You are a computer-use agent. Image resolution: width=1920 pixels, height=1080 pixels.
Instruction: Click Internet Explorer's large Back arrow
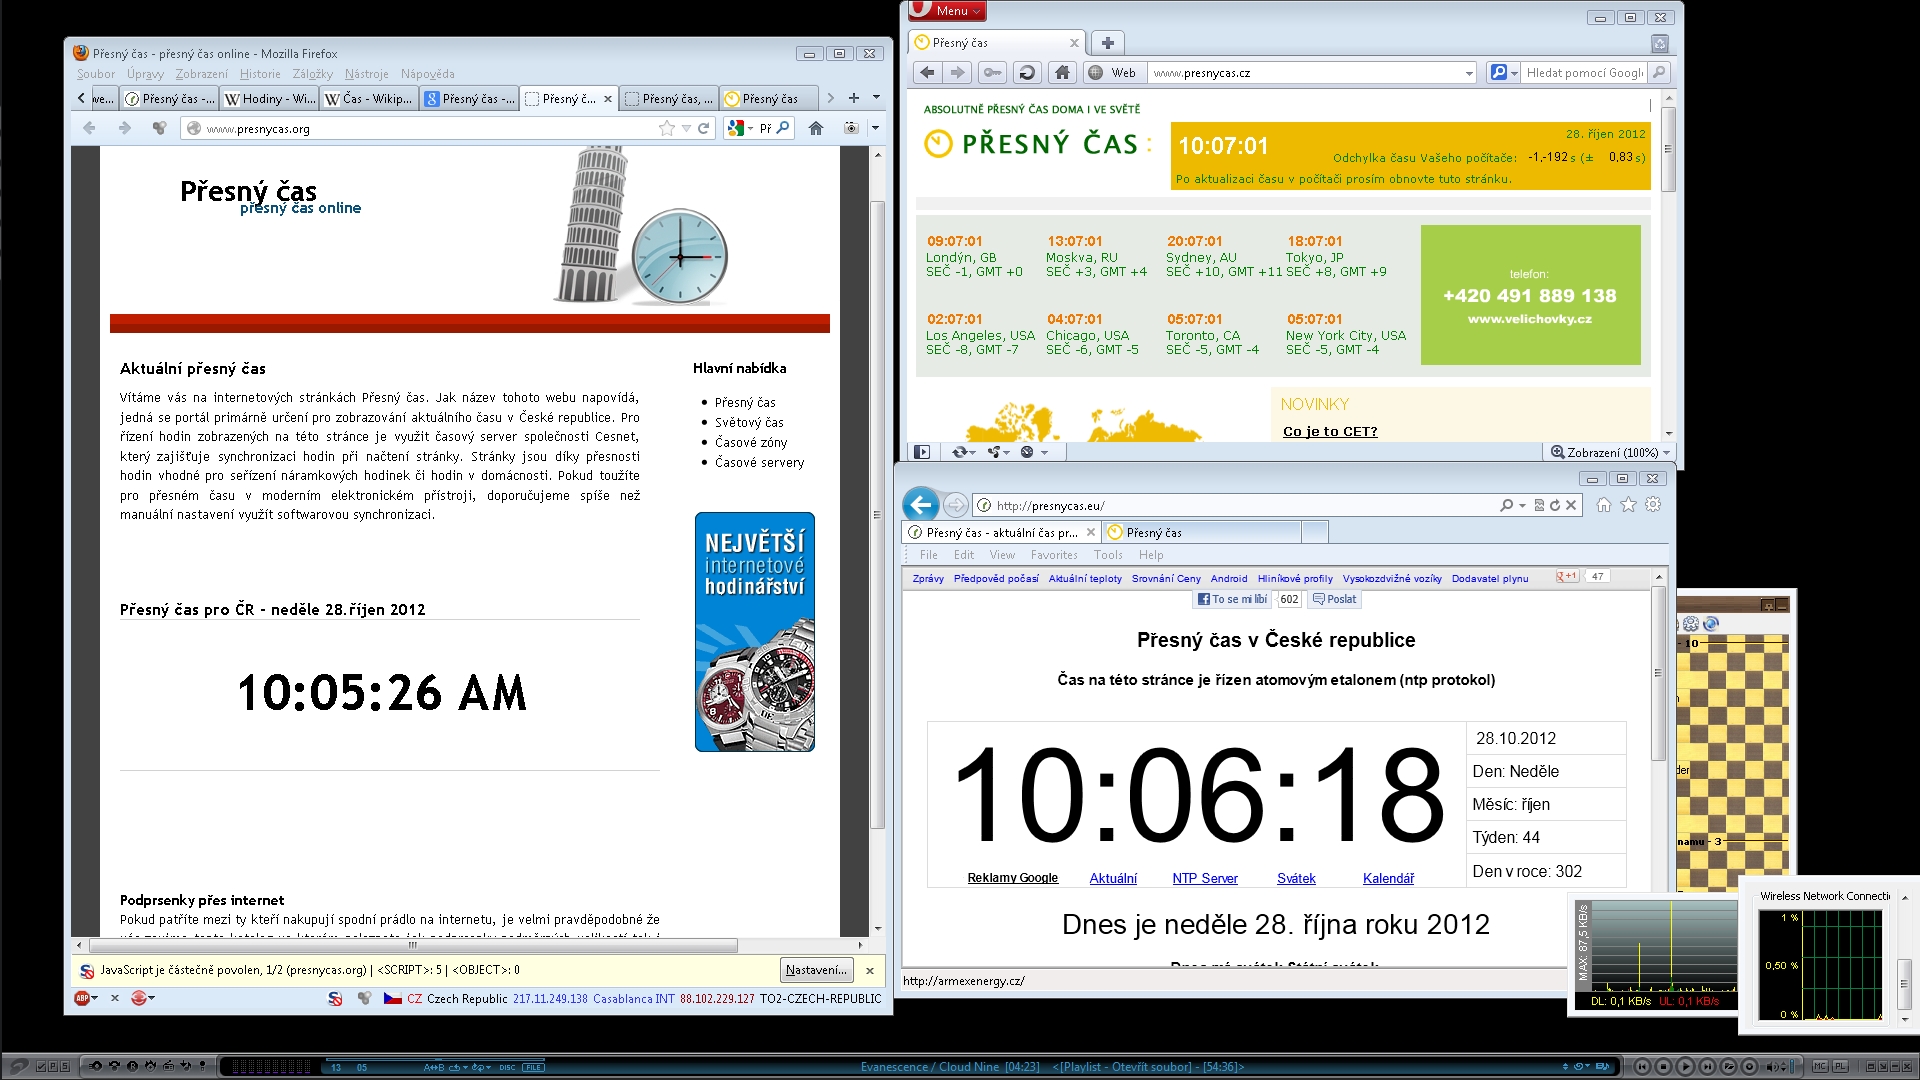921,505
